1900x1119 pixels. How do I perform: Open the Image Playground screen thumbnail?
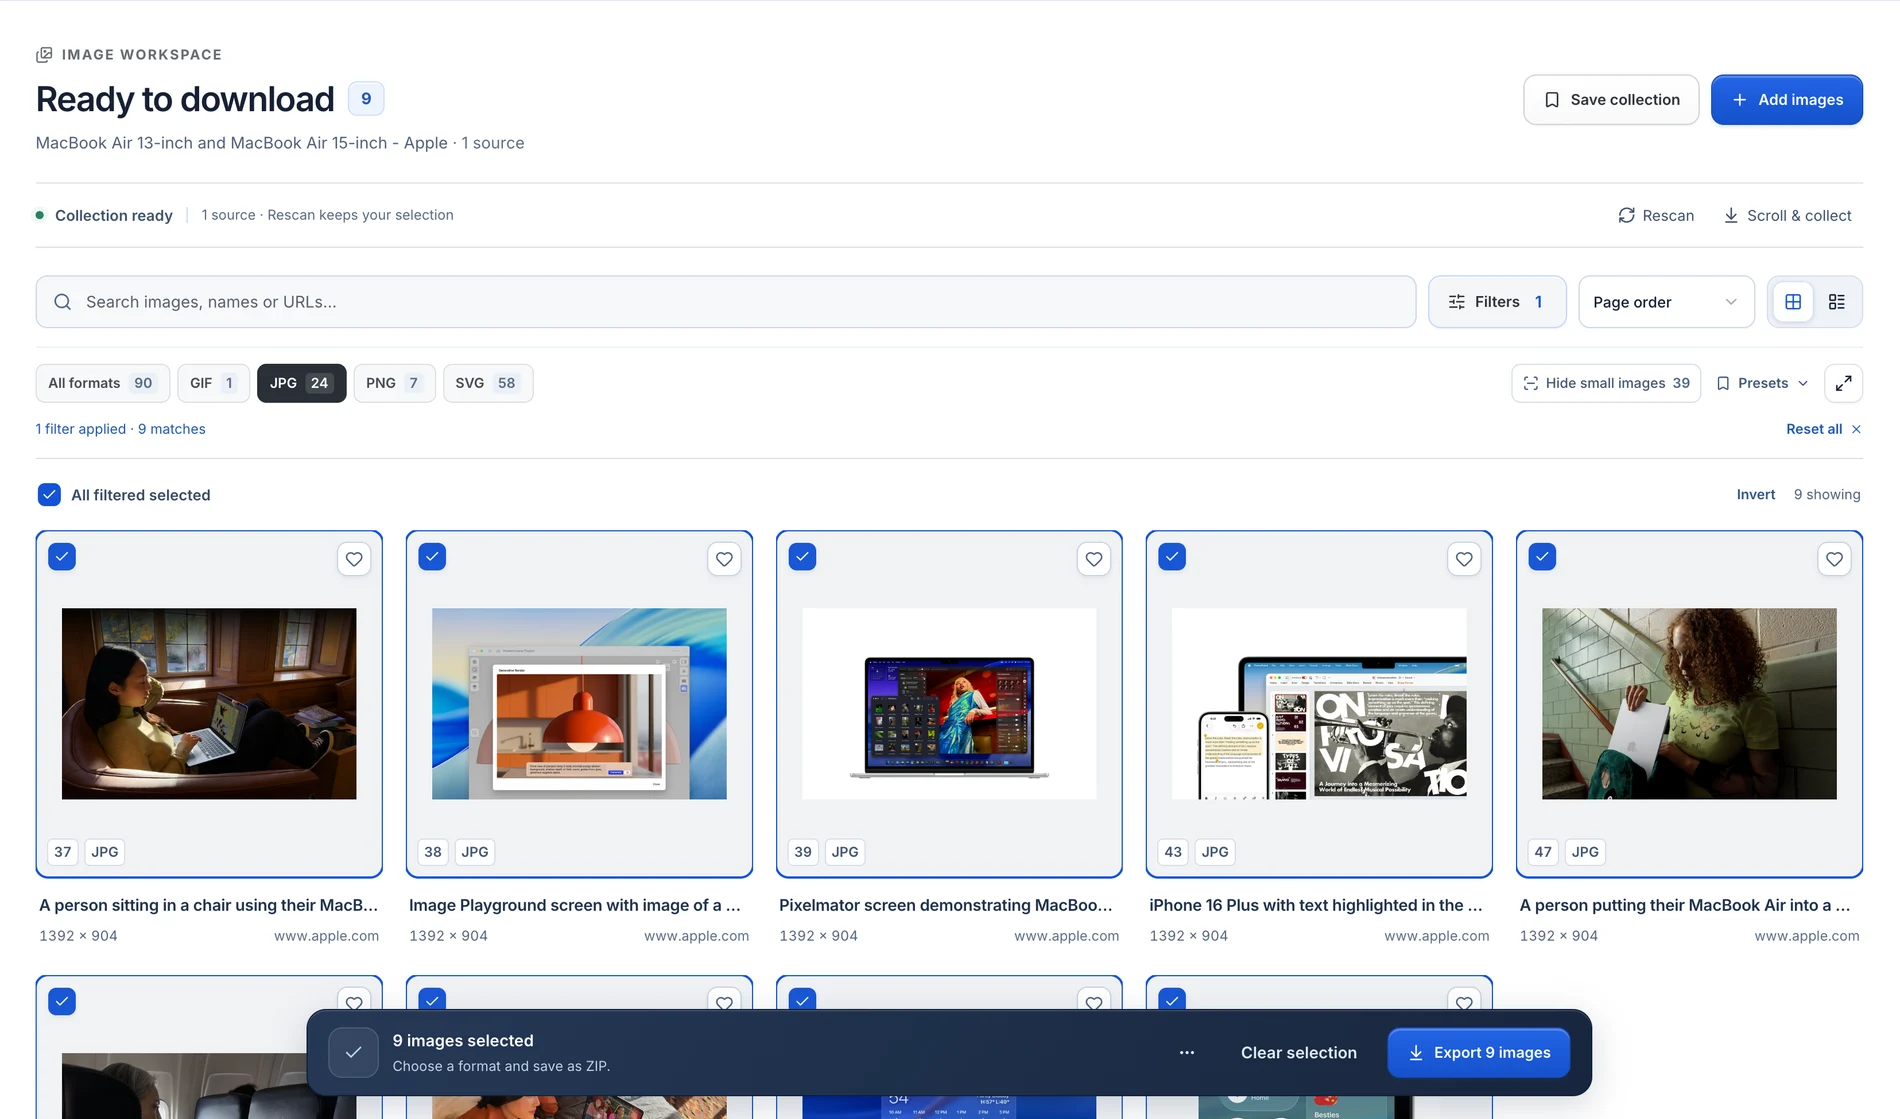point(579,704)
